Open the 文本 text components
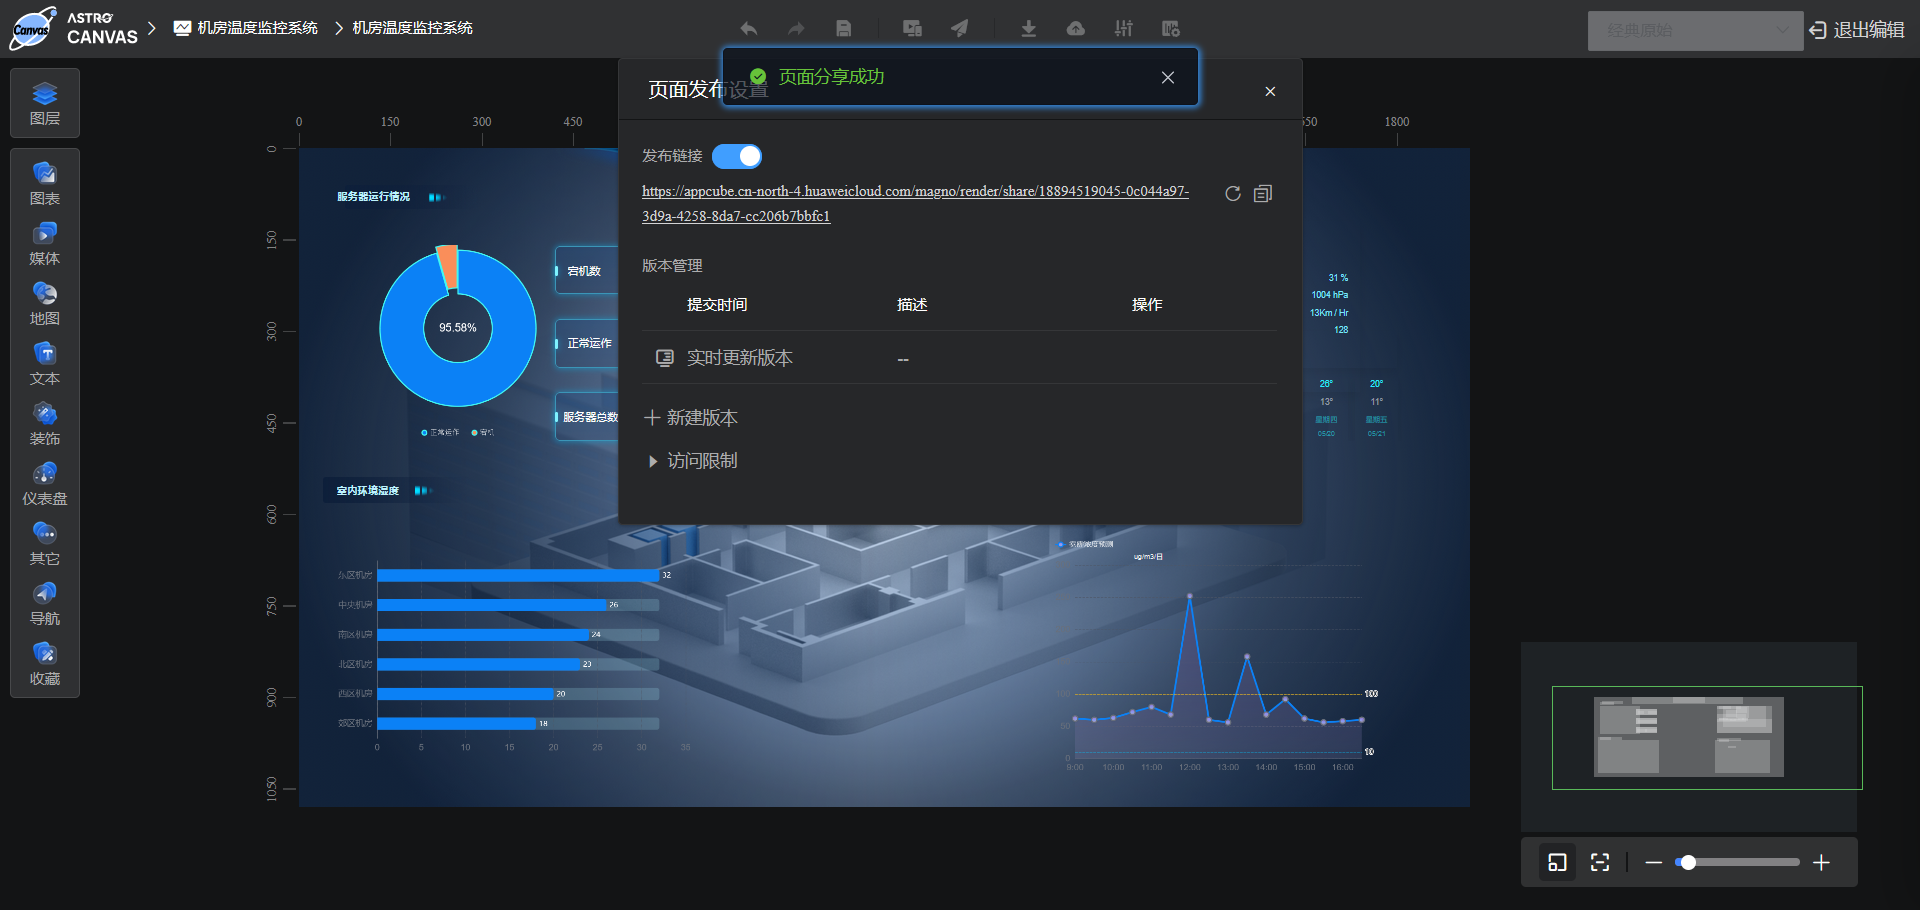This screenshot has width=1920, height=910. tap(45, 364)
